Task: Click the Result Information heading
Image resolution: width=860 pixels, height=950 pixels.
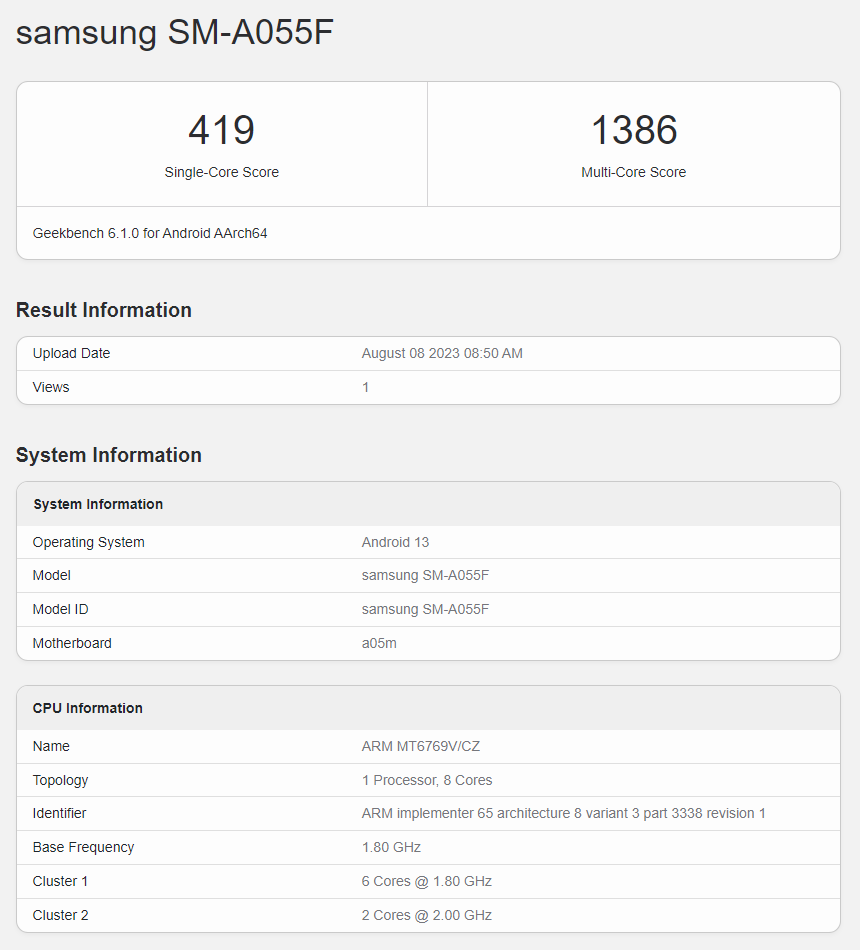Action: [x=103, y=310]
